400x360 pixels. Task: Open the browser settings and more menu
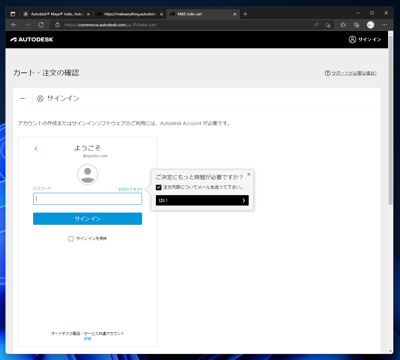[x=384, y=25]
